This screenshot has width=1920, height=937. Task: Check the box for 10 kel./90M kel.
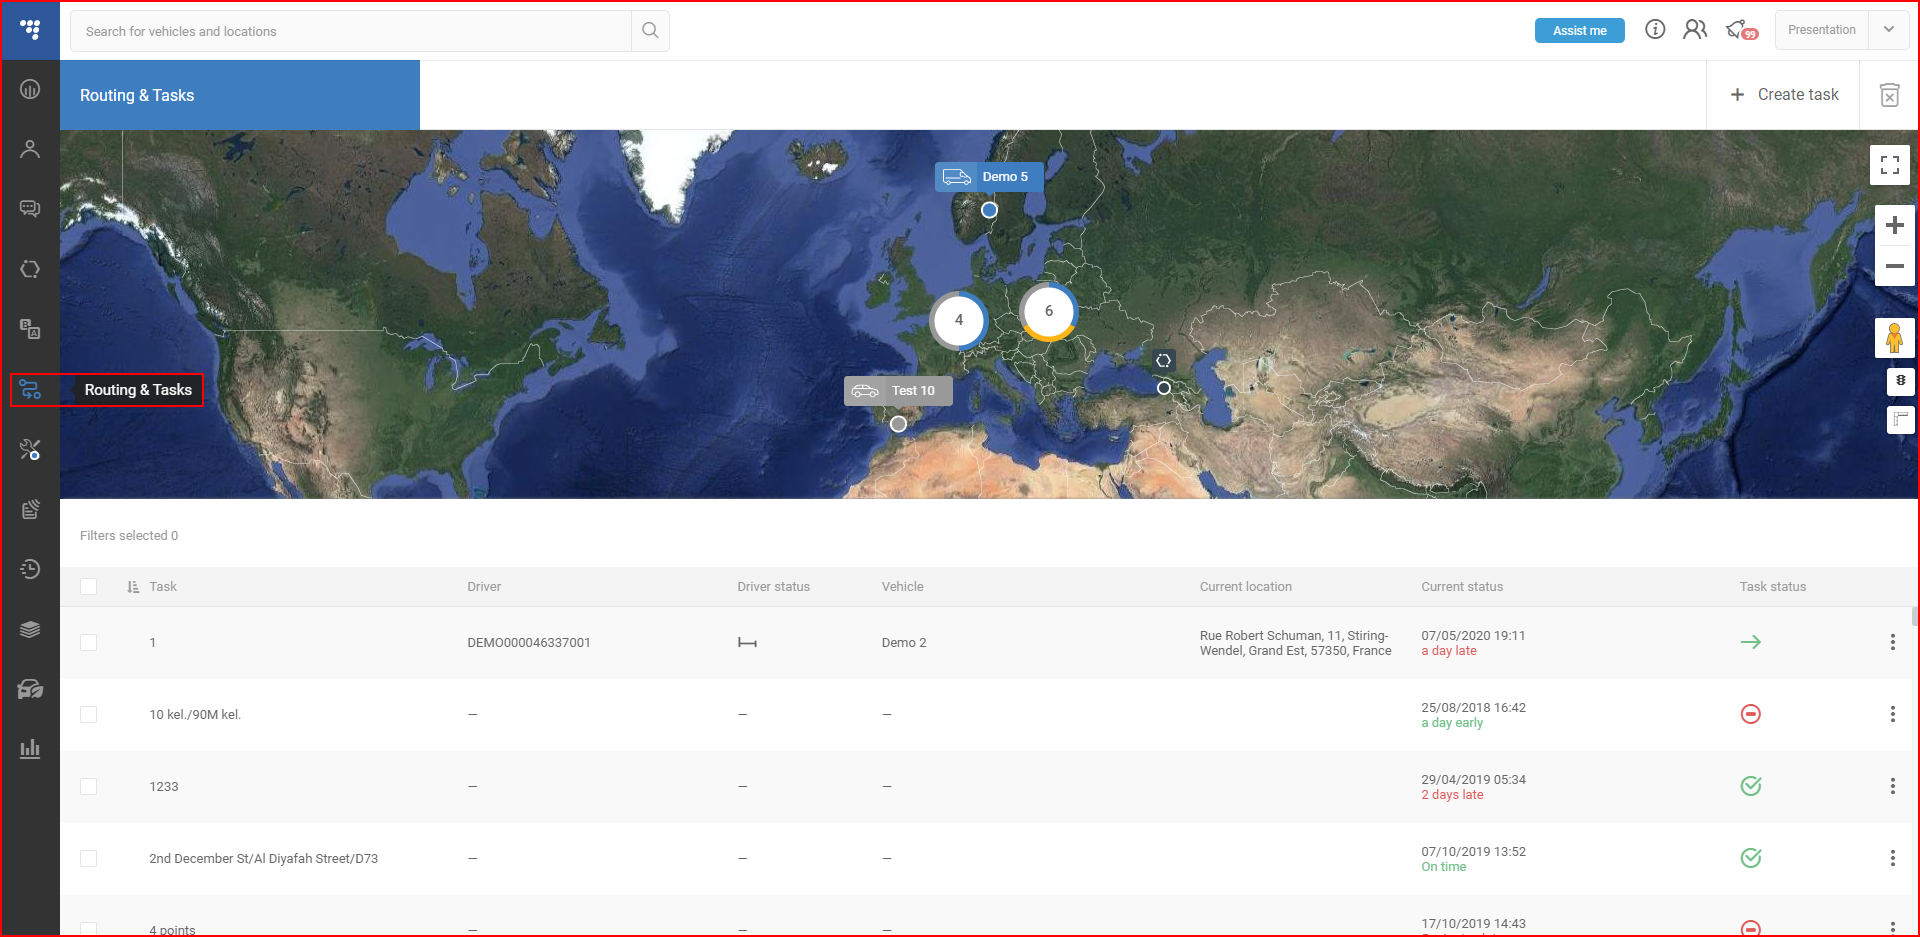(89, 715)
